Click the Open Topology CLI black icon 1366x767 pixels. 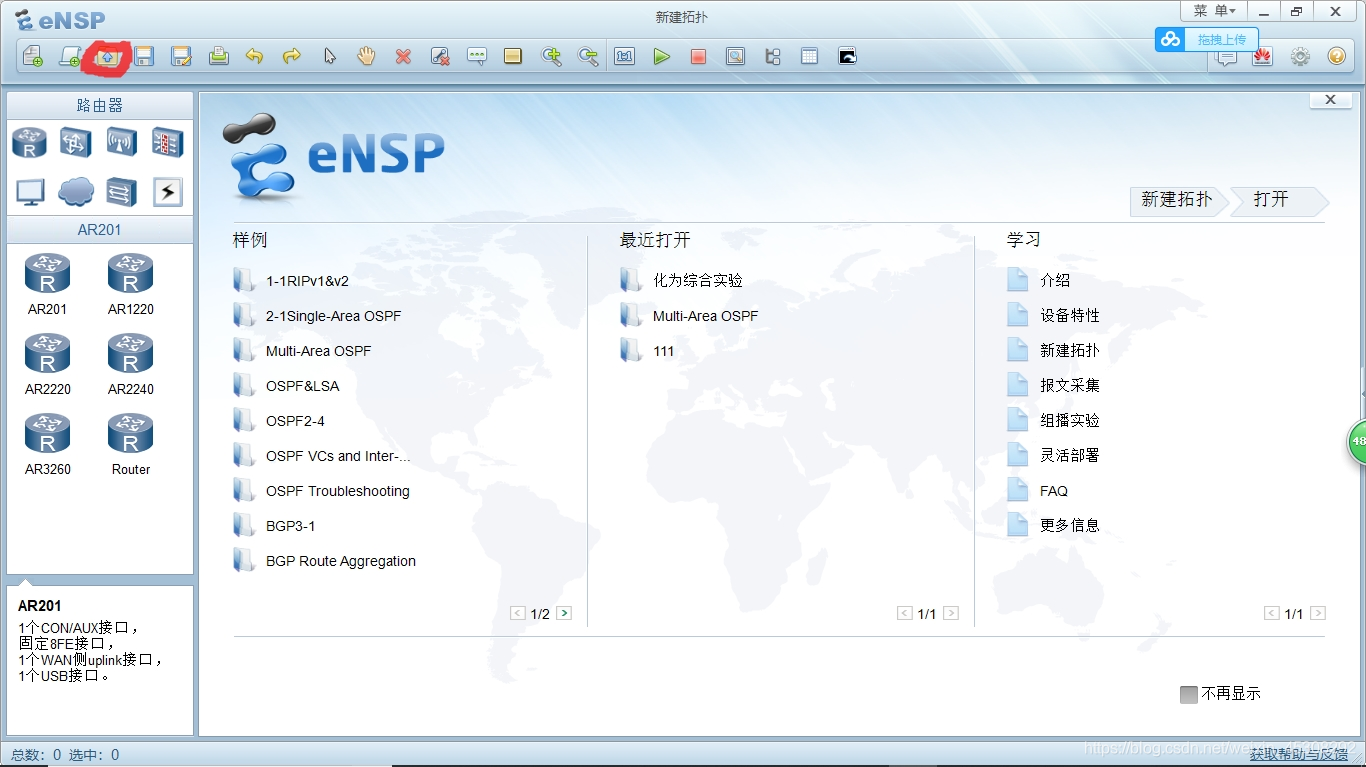847,57
